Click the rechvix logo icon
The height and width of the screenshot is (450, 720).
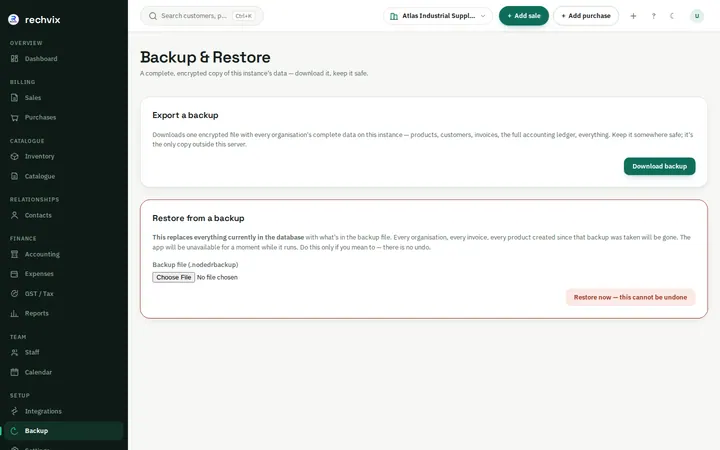click(14, 19)
